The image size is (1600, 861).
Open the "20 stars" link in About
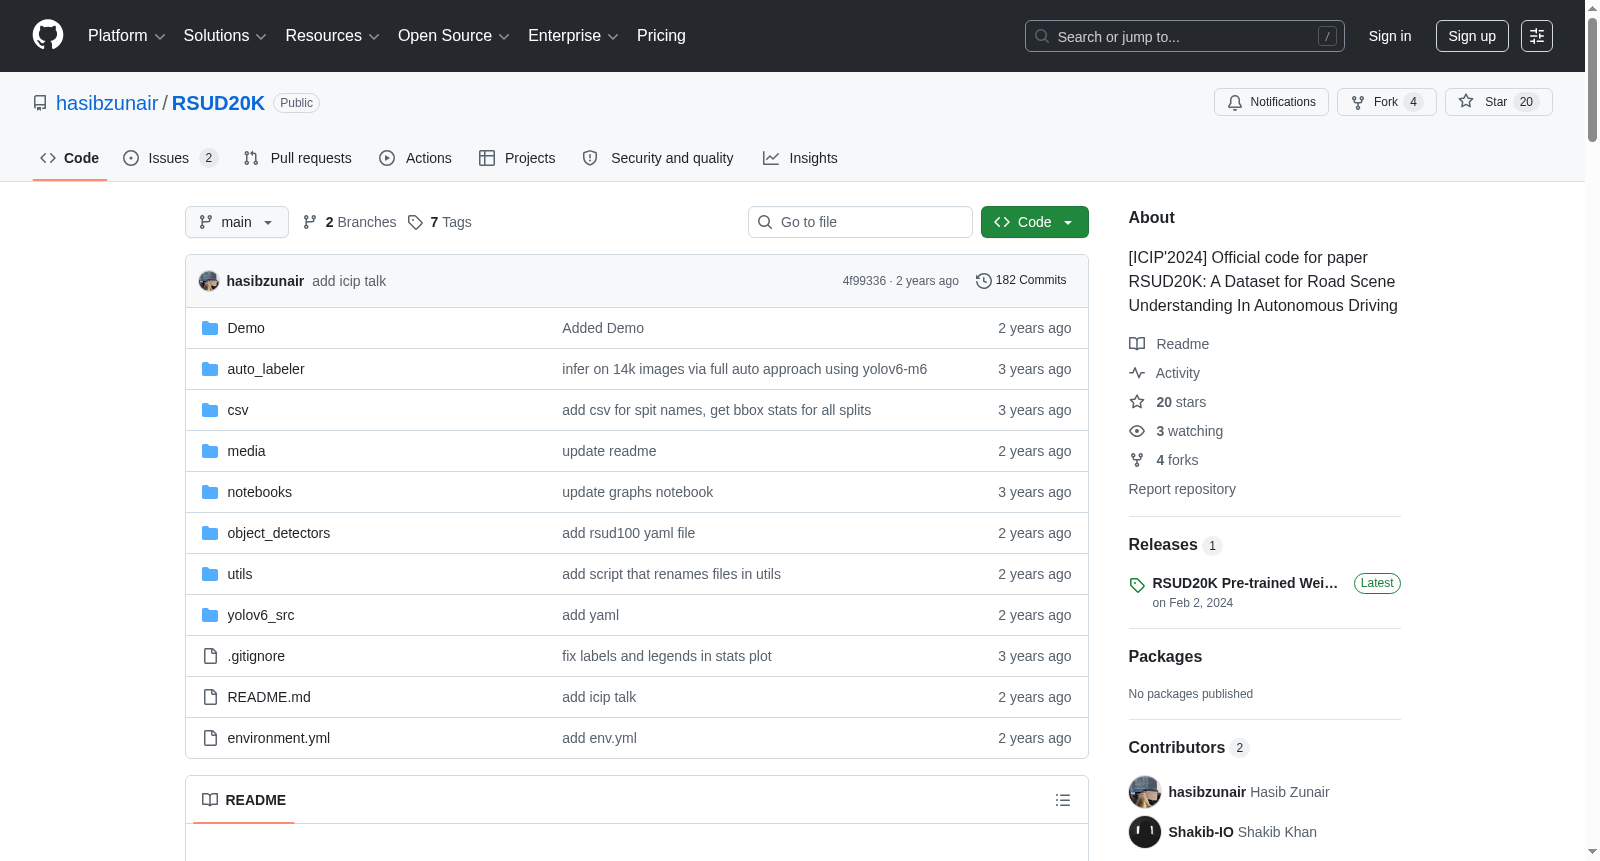tap(1181, 402)
